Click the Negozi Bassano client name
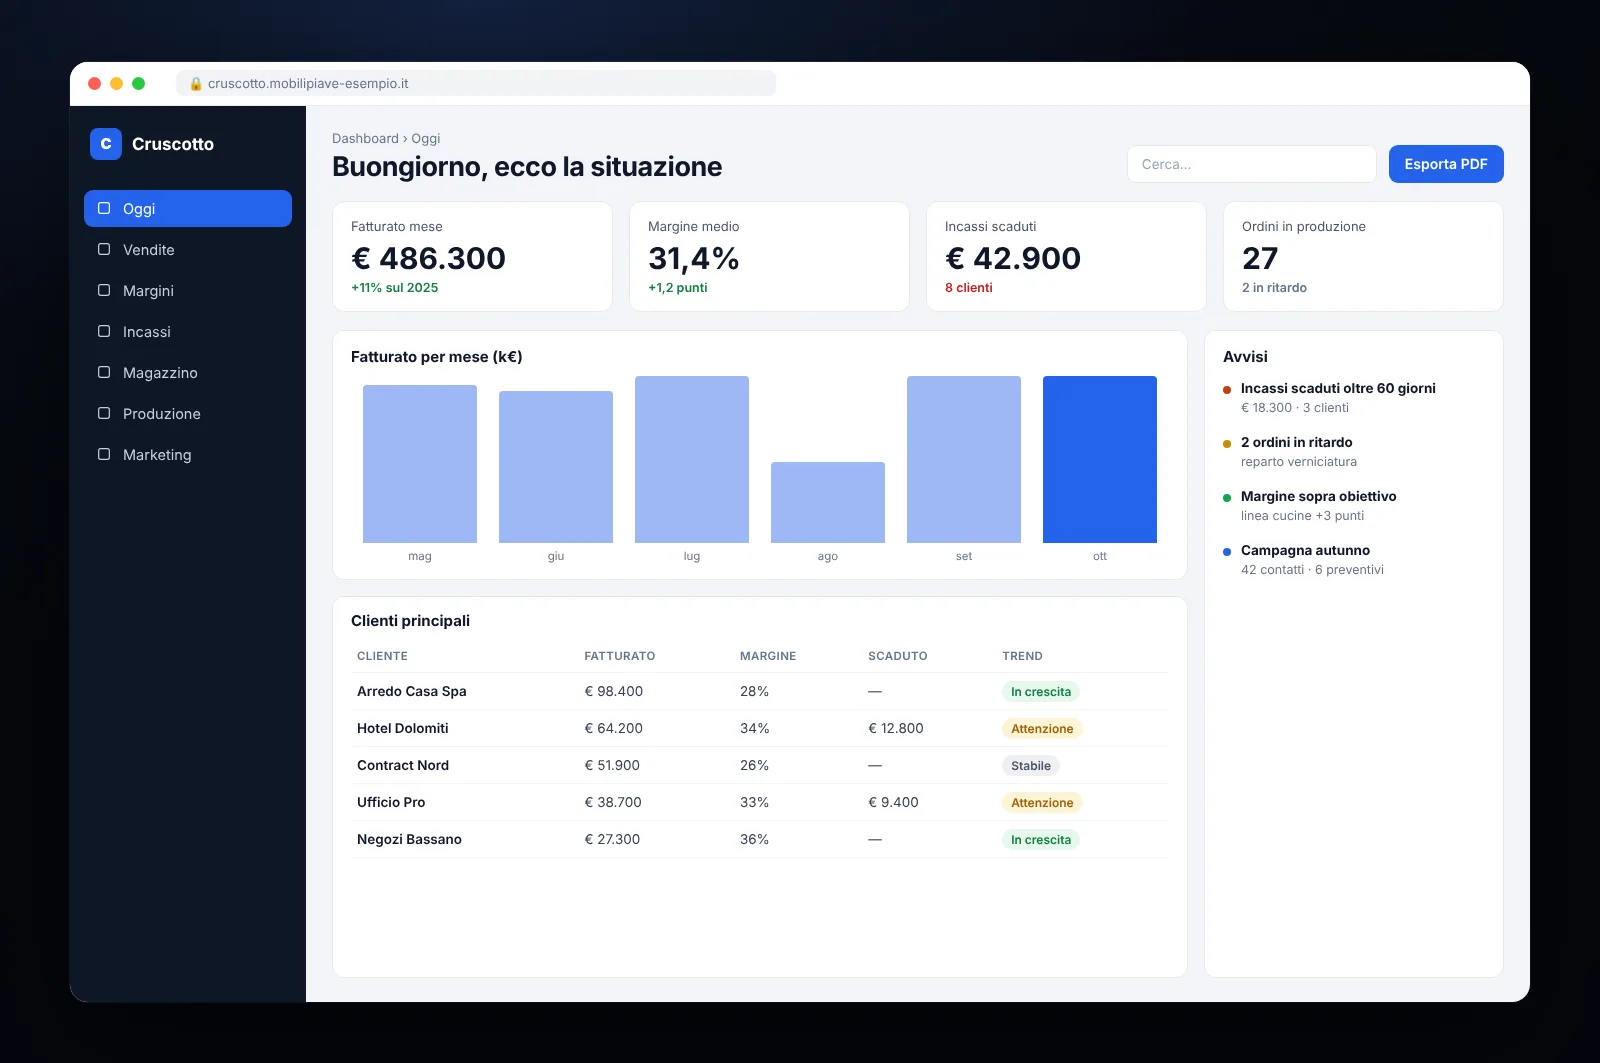1600x1063 pixels. click(409, 840)
